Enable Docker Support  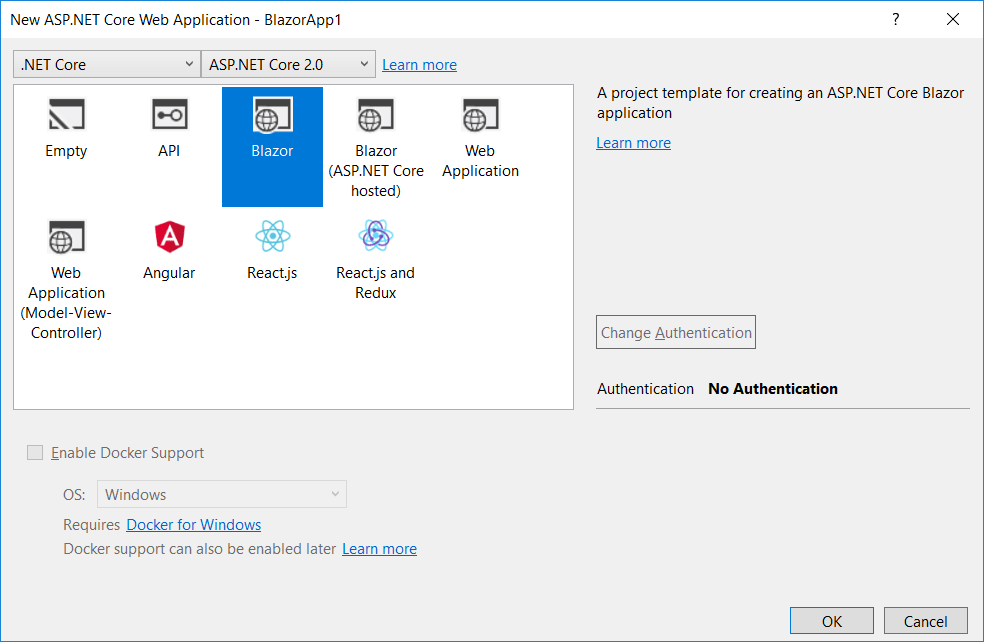coord(35,452)
